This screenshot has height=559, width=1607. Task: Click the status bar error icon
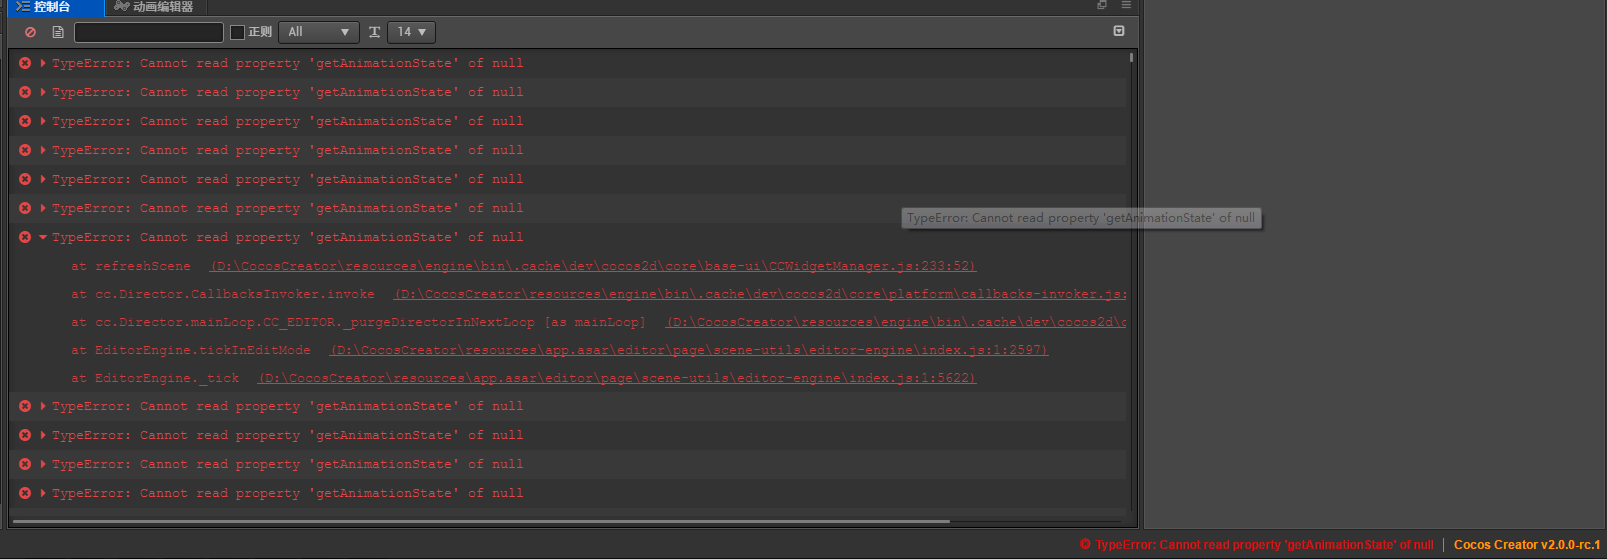click(1085, 545)
